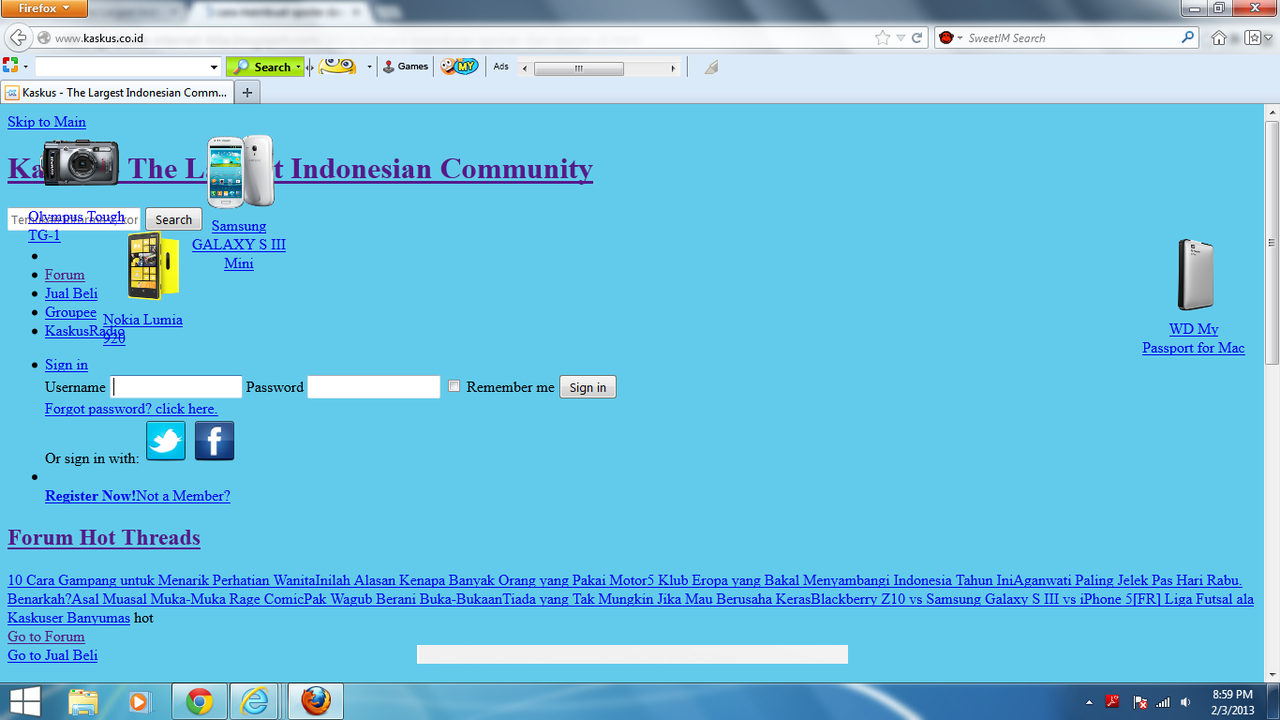Click the MY toolbar icon
1280x720 pixels.
pyautogui.click(x=459, y=66)
